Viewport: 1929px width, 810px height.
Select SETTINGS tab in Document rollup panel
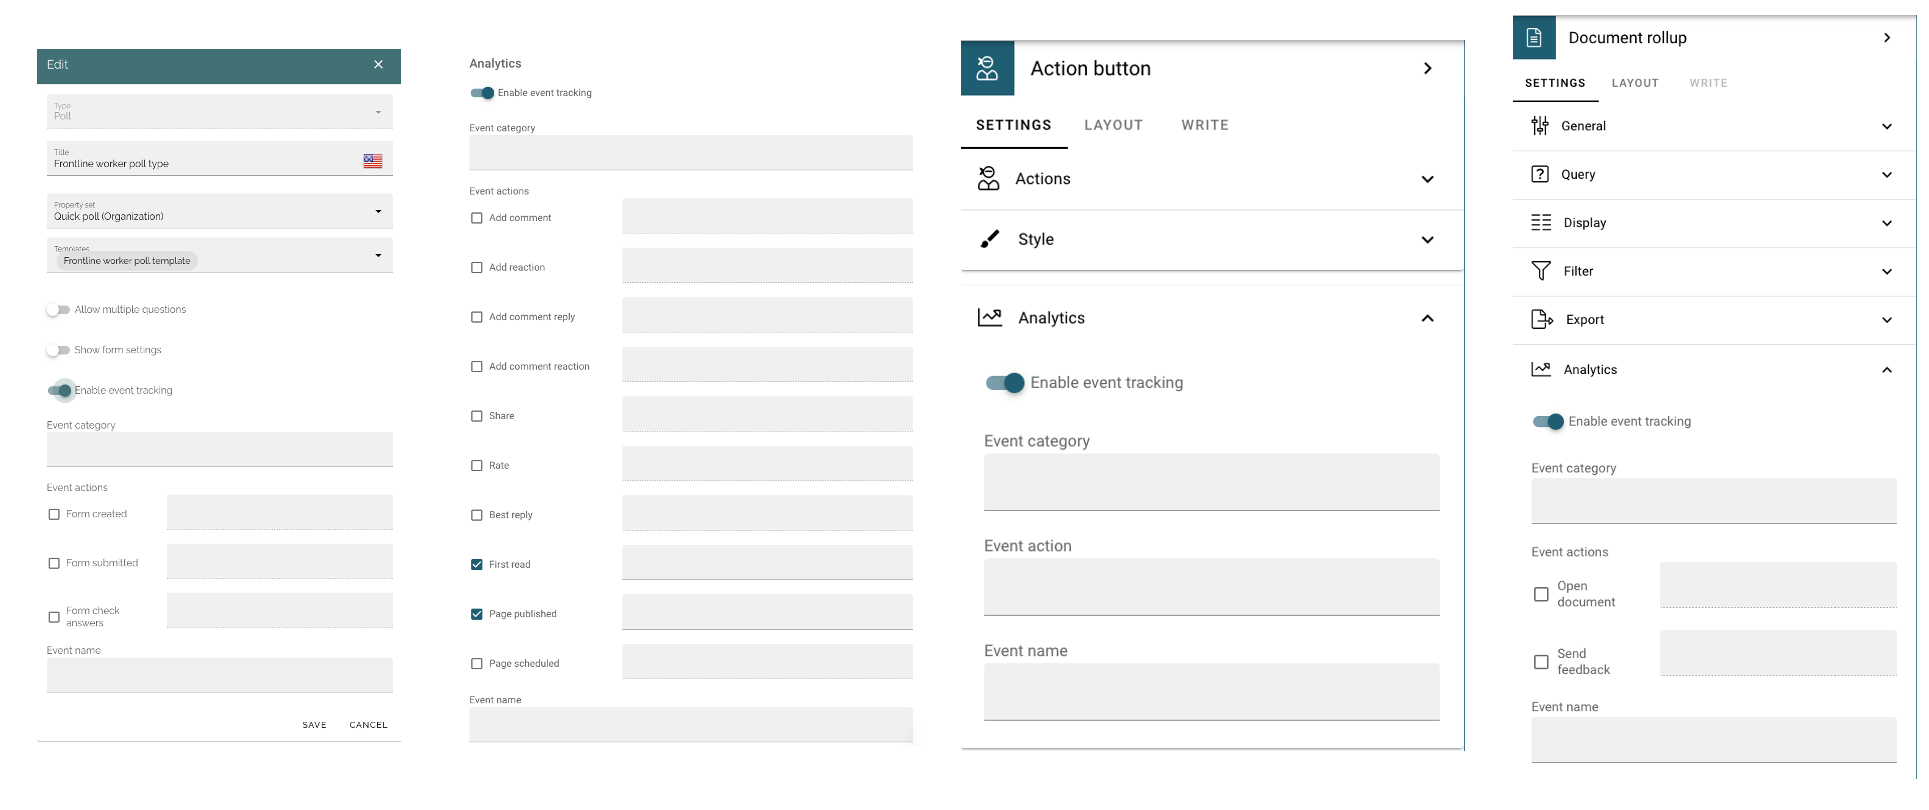pyautogui.click(x=1555, y=83)
